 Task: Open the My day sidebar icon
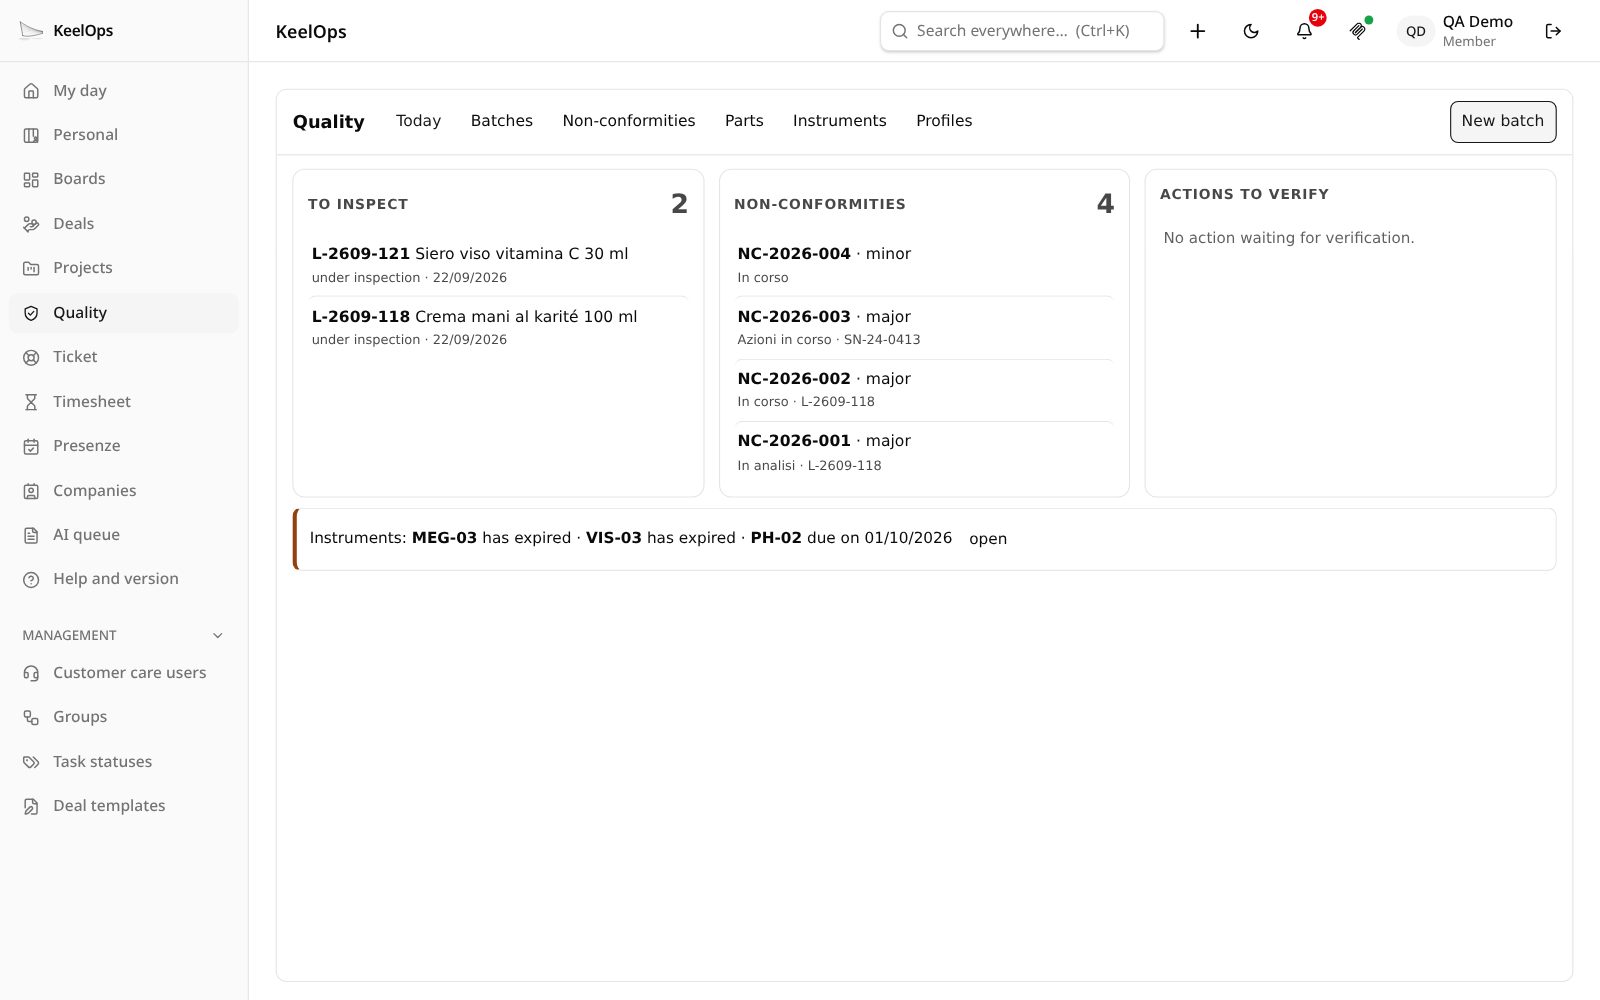pyautogui.click(x=31, y=91)
